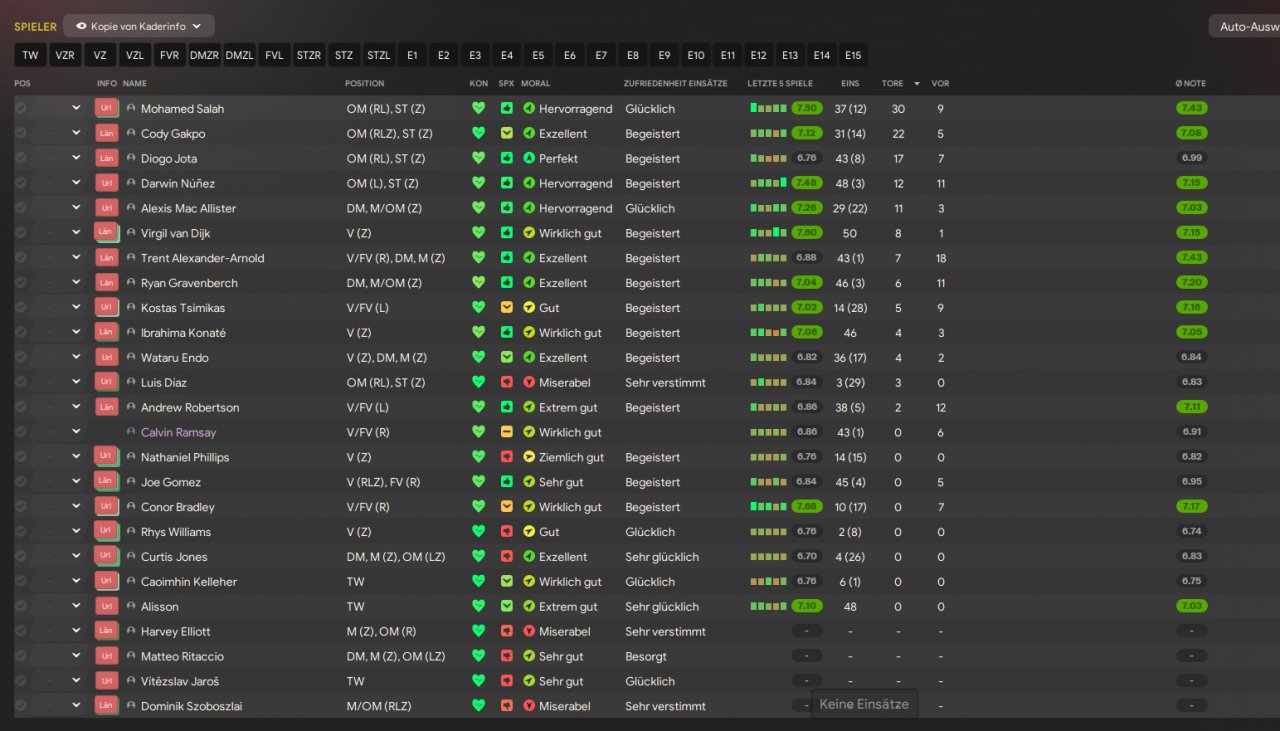Click the Url status badge for Mohamed Salah
Viewport: 1280px width, 731px height.
106,108
